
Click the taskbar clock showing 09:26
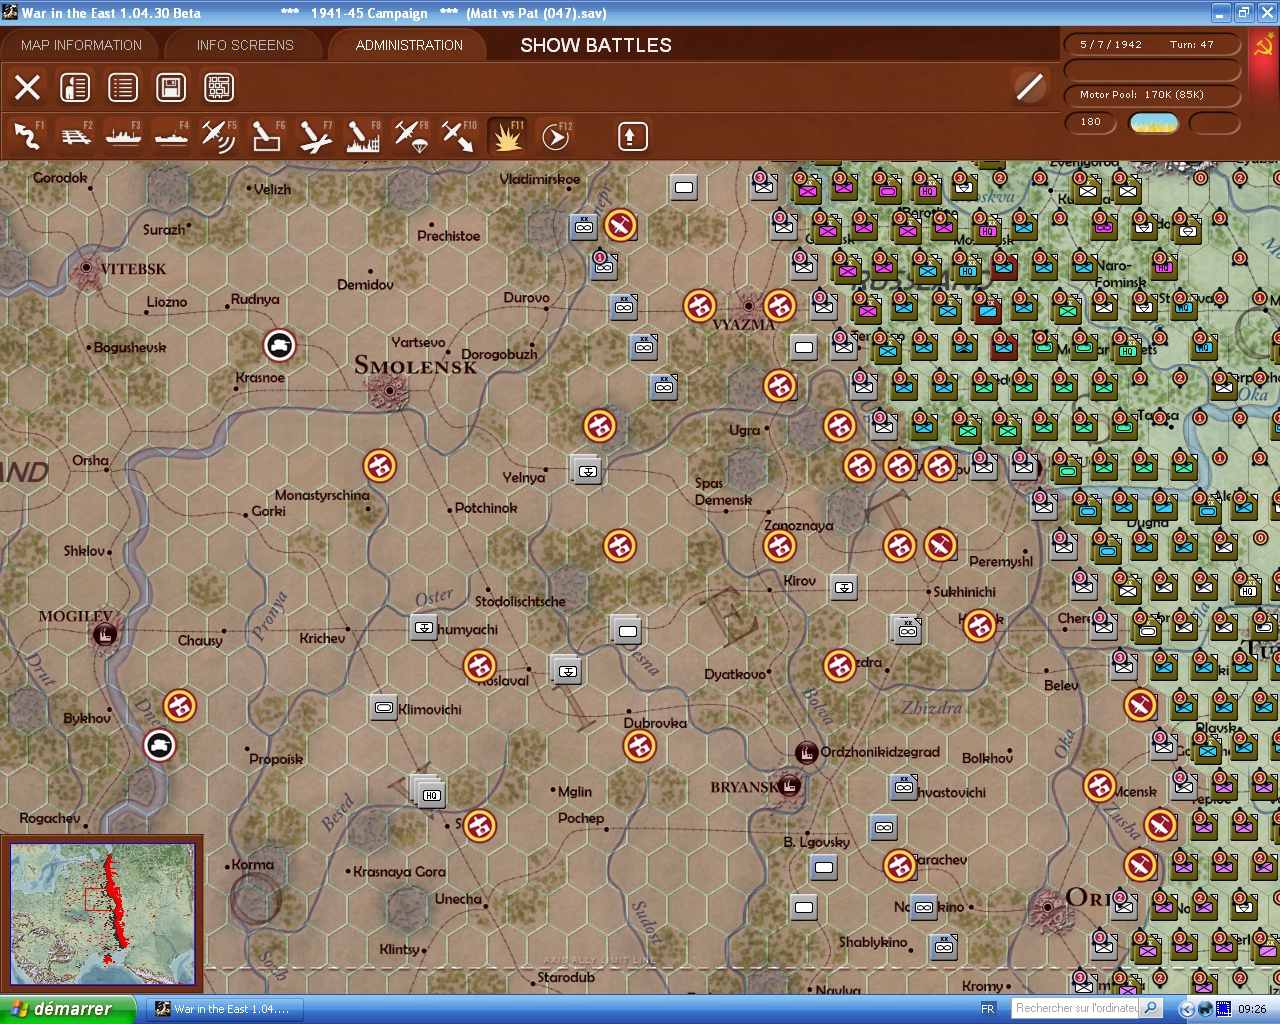pyautogui.click(x=1252, y=1009)
